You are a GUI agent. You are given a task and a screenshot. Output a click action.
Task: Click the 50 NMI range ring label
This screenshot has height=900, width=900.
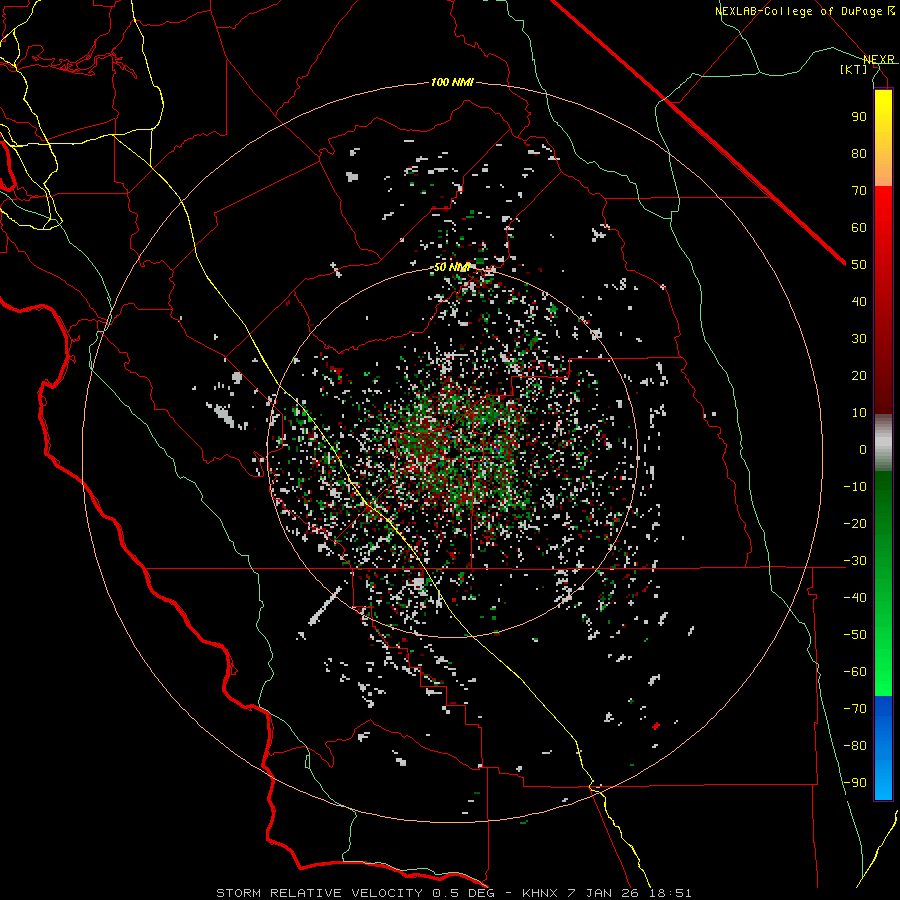[452, 267]
